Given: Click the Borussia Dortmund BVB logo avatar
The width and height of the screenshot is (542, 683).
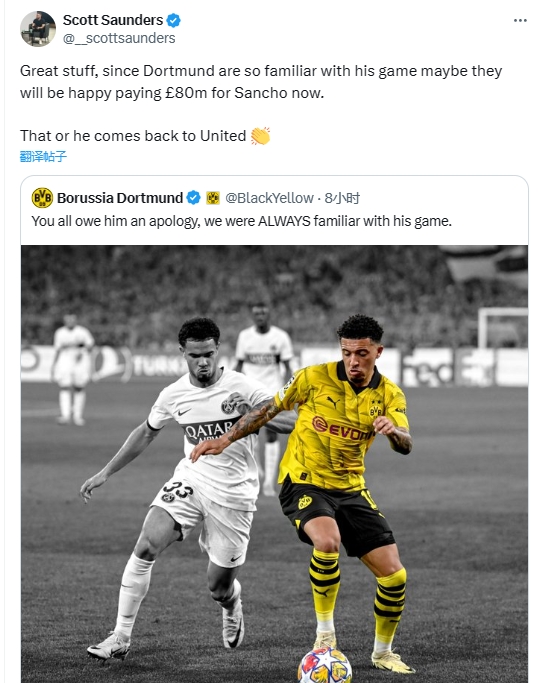Looking at the screenshot, I should tap(42, 198).
